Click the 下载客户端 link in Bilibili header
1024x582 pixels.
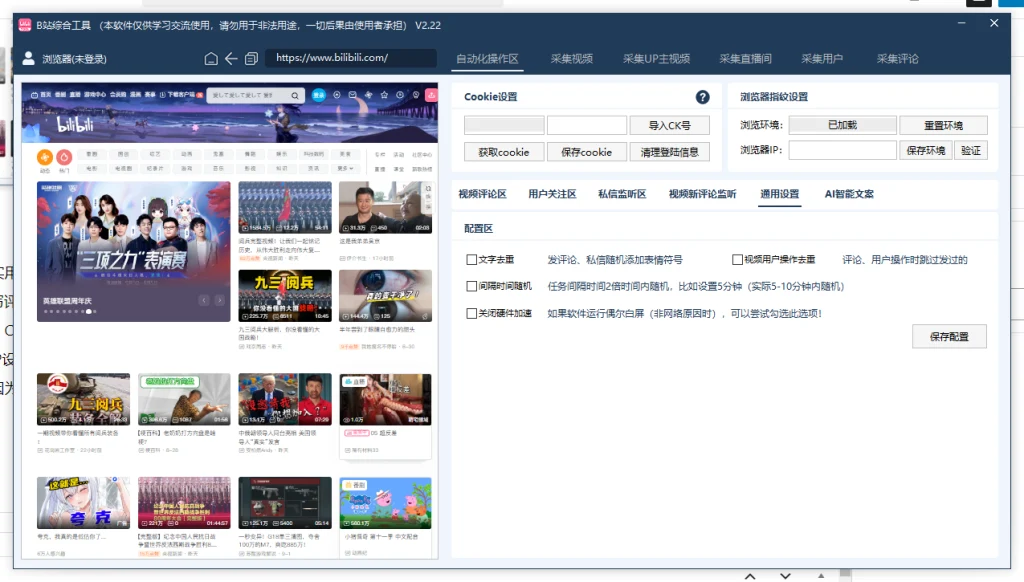coord(176,95)
